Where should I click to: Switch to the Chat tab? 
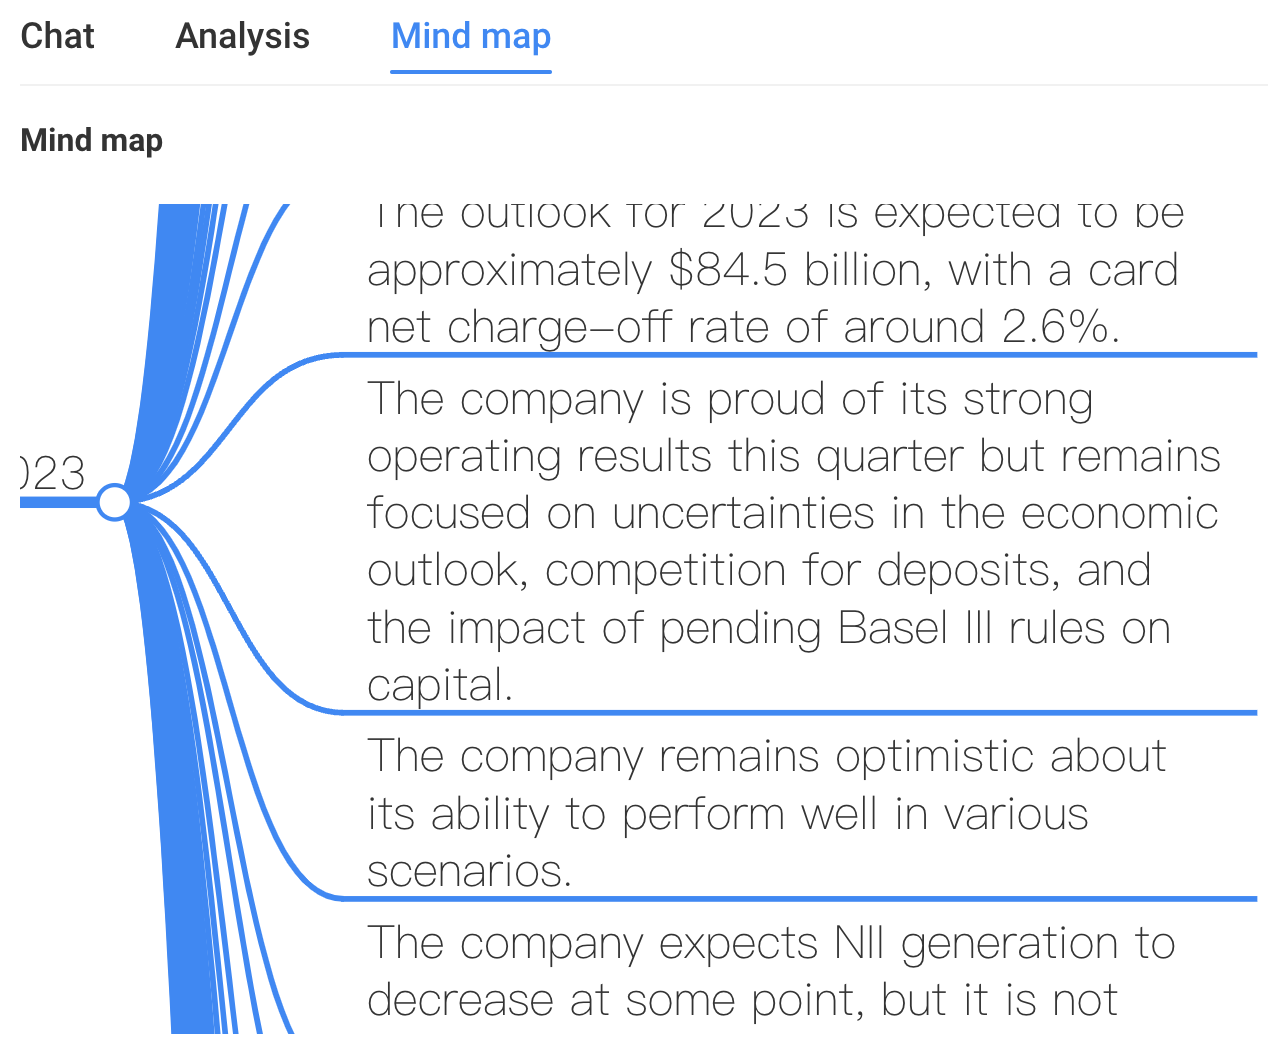(57, 36)
